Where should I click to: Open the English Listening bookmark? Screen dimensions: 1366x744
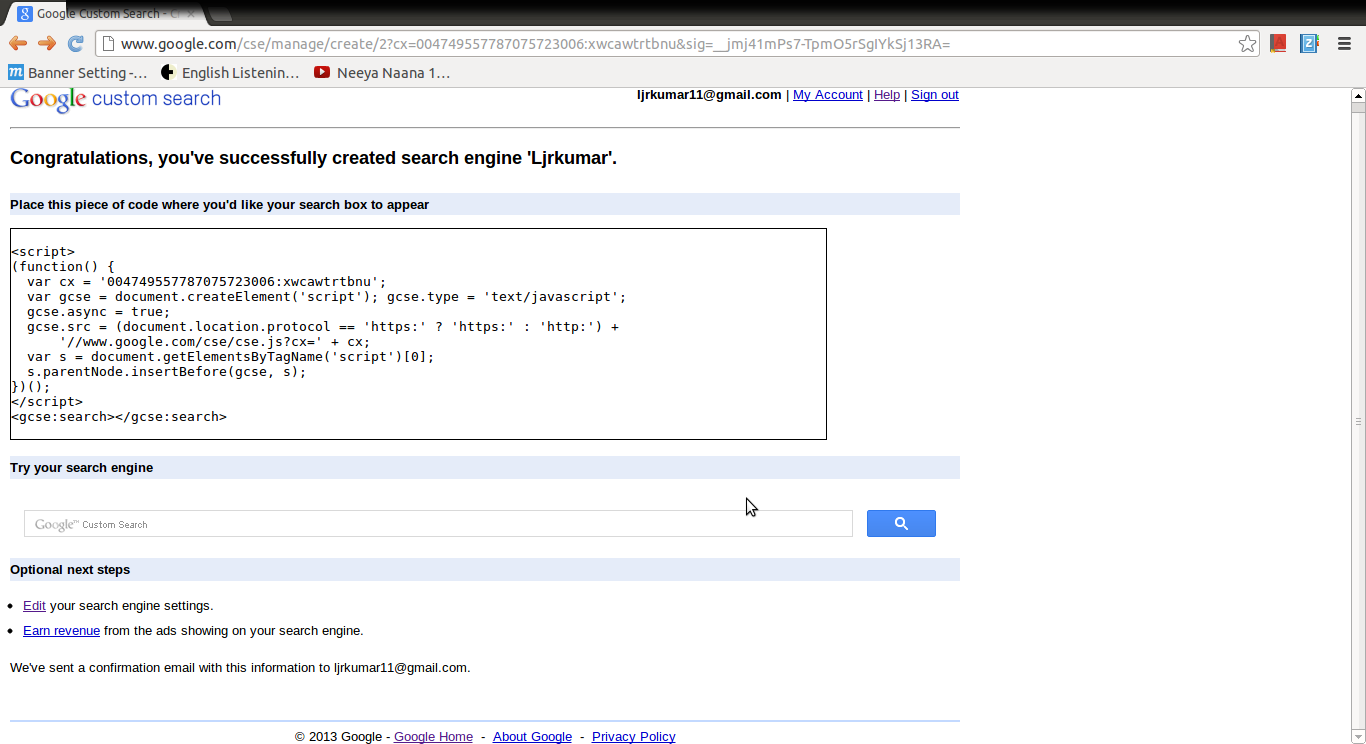(231, 72)
